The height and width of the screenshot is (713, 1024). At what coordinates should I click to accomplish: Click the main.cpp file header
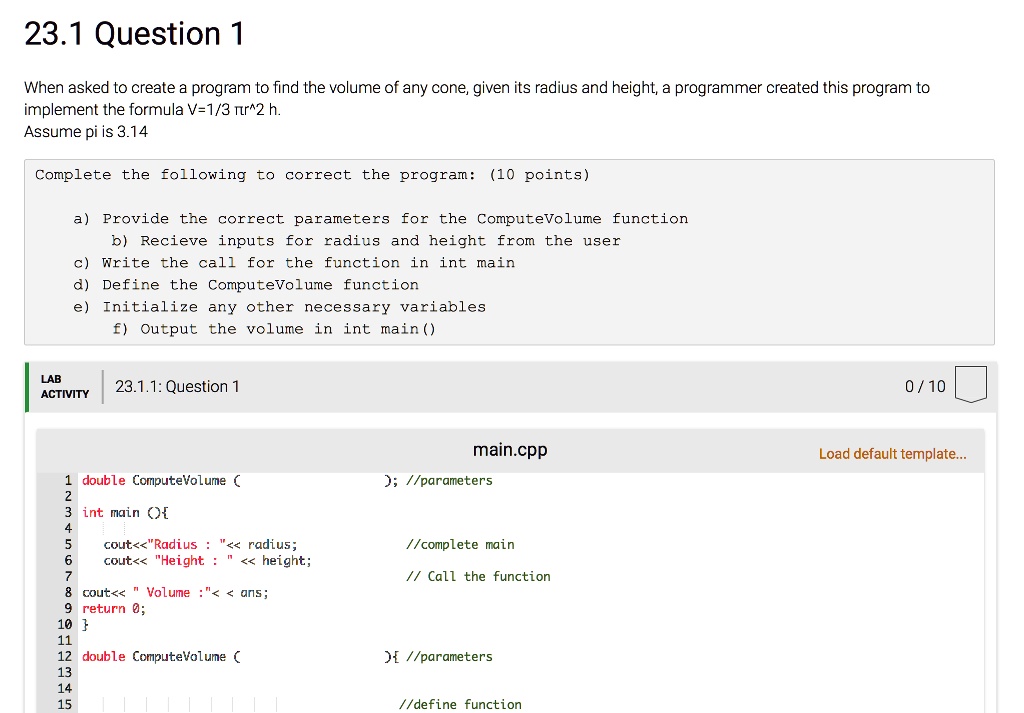click(x=510, y=450)
